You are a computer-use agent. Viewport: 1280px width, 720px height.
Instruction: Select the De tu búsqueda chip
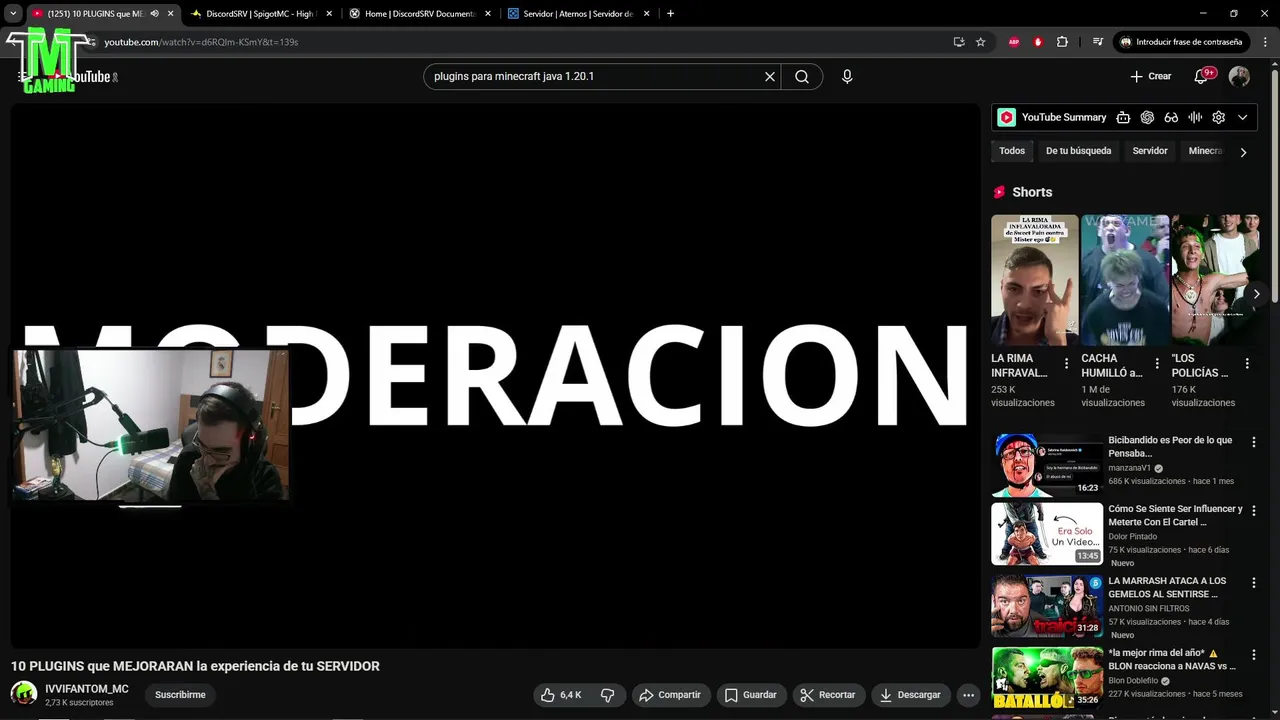pos(1078,151)
